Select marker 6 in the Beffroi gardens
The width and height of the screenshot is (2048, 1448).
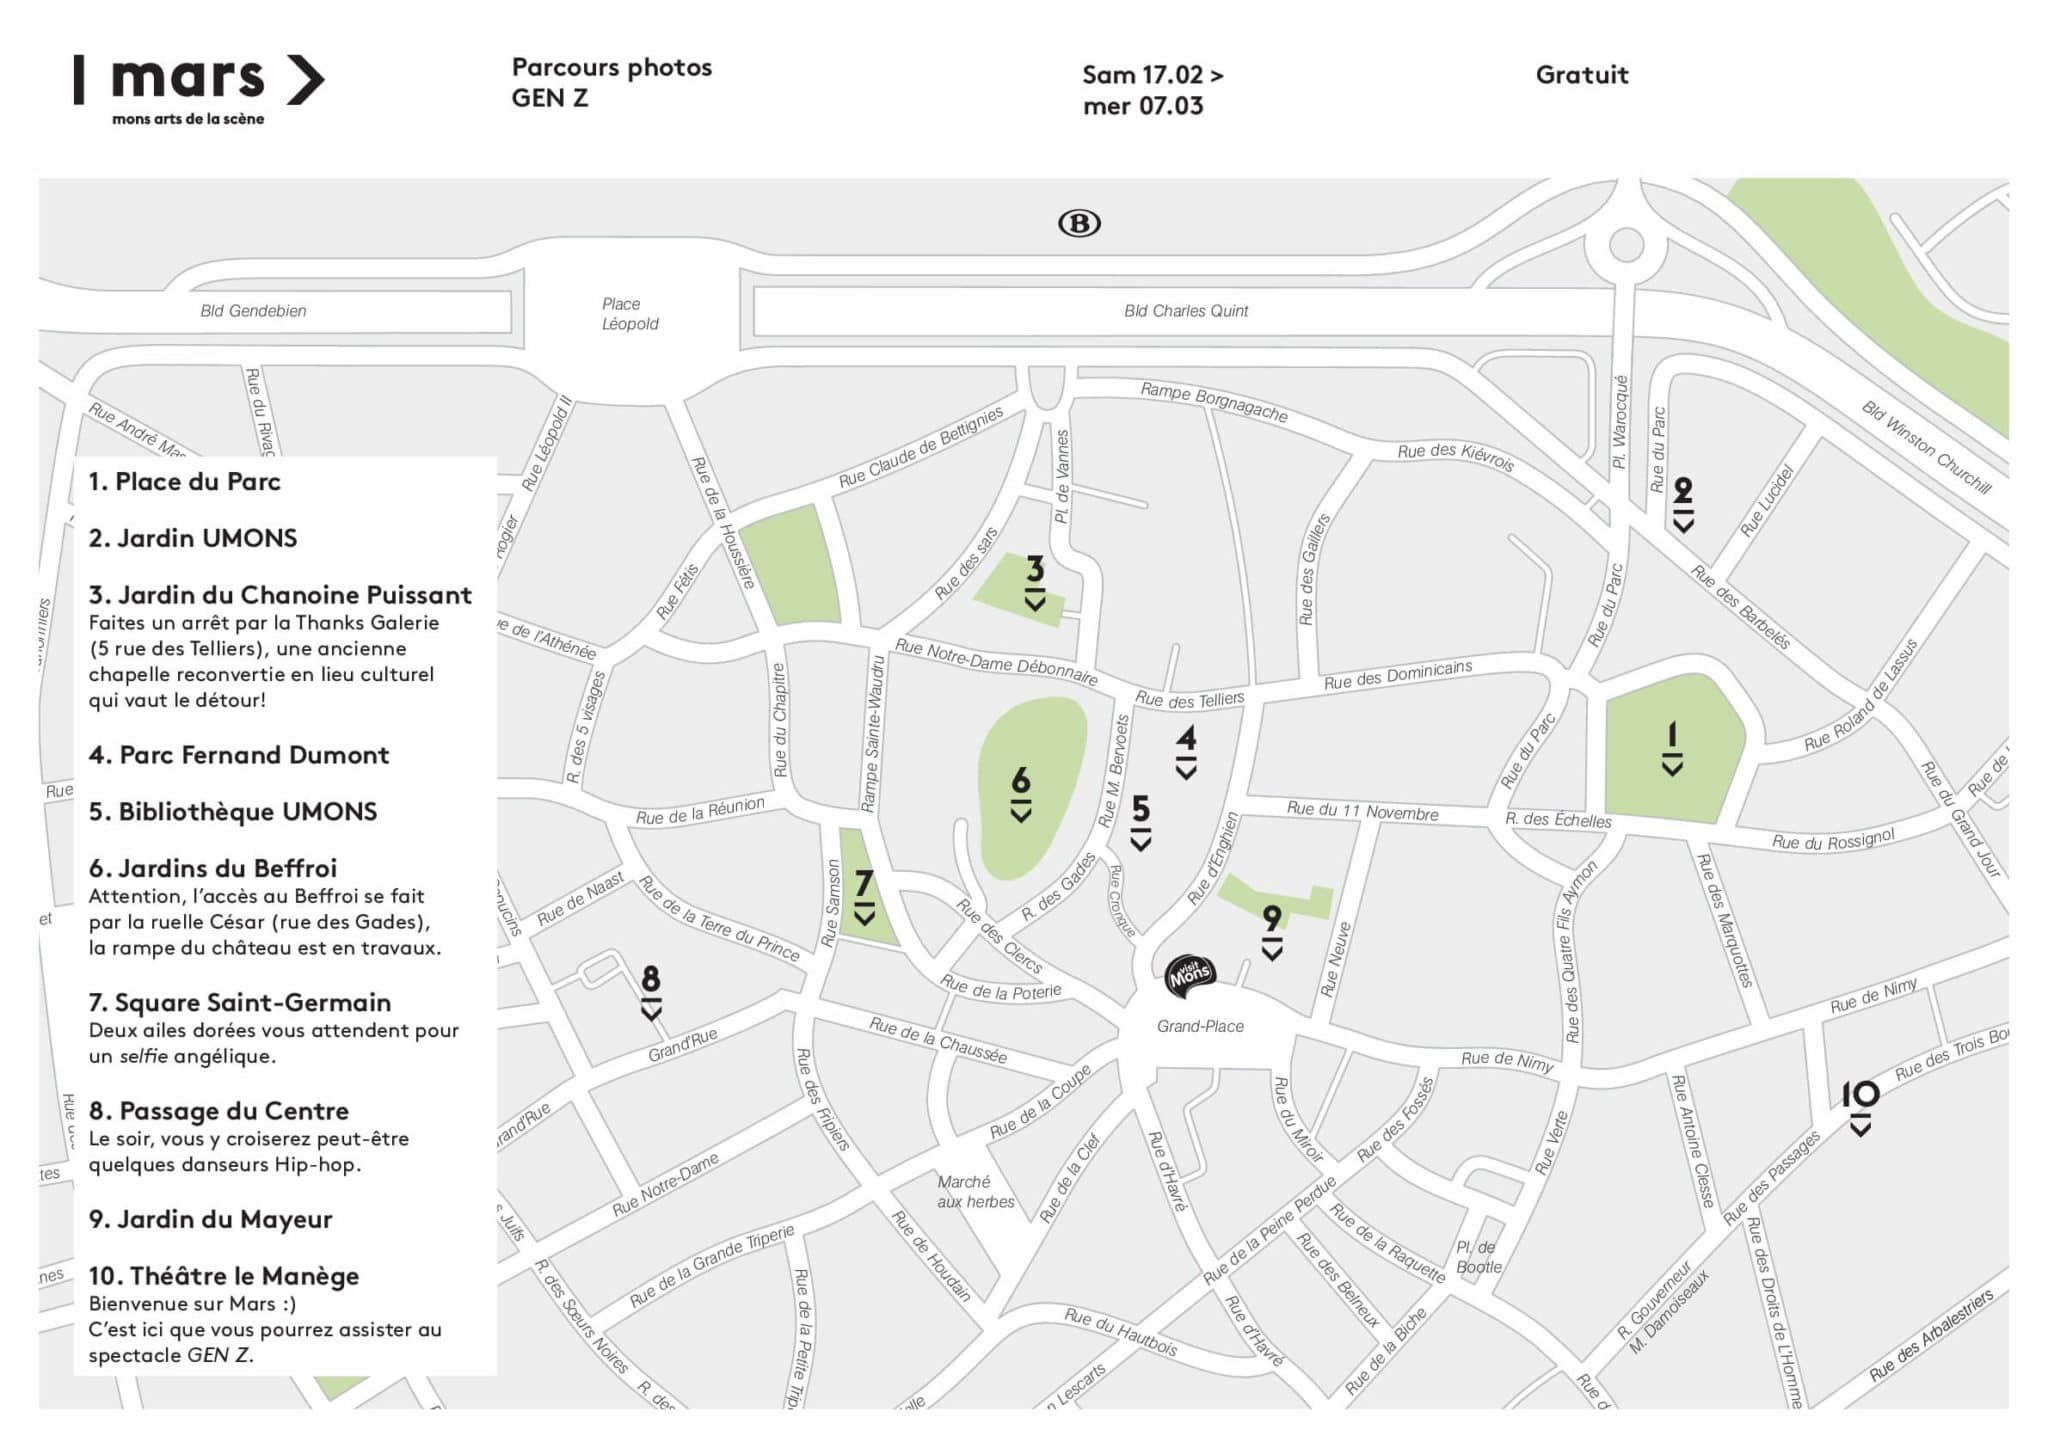click(1021, 793)
